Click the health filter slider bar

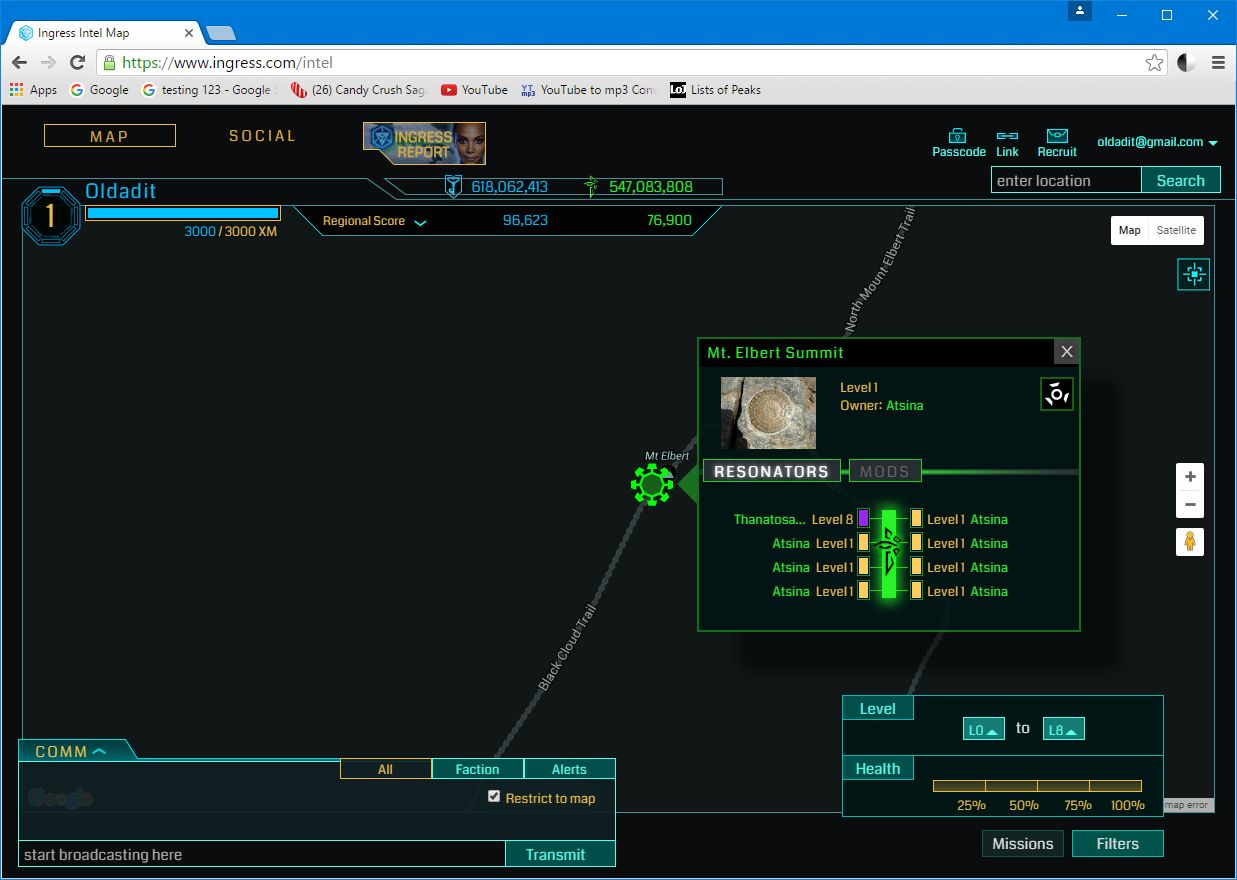pyautogui.click(x=1037, y=786)
